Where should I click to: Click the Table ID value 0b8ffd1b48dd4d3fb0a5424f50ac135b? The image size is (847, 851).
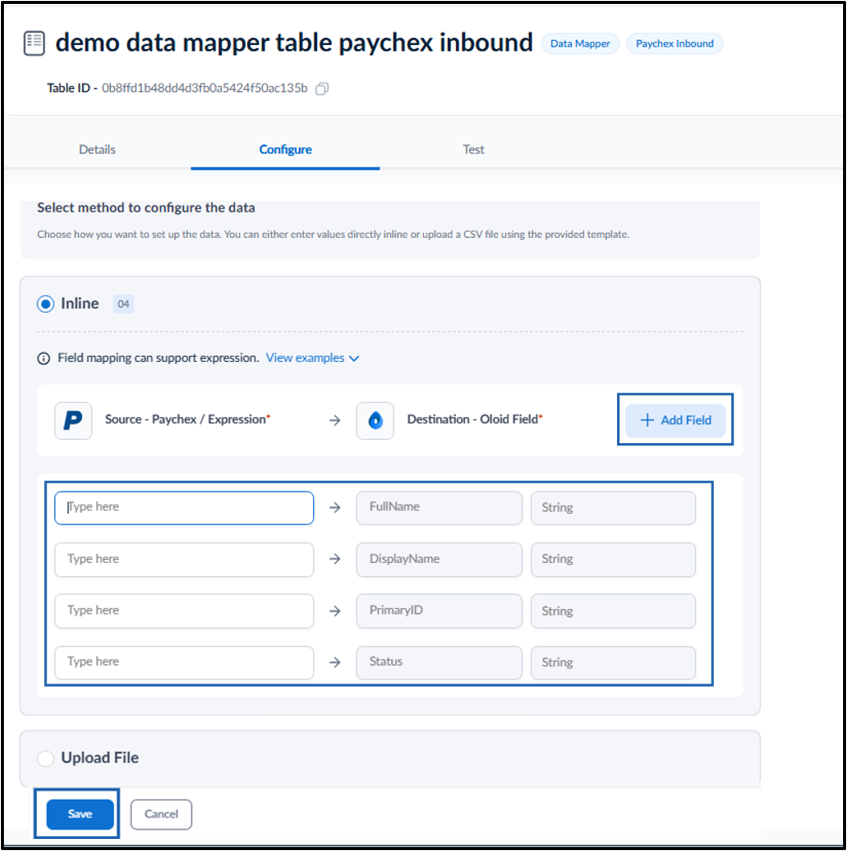click(x=205, y=88)
